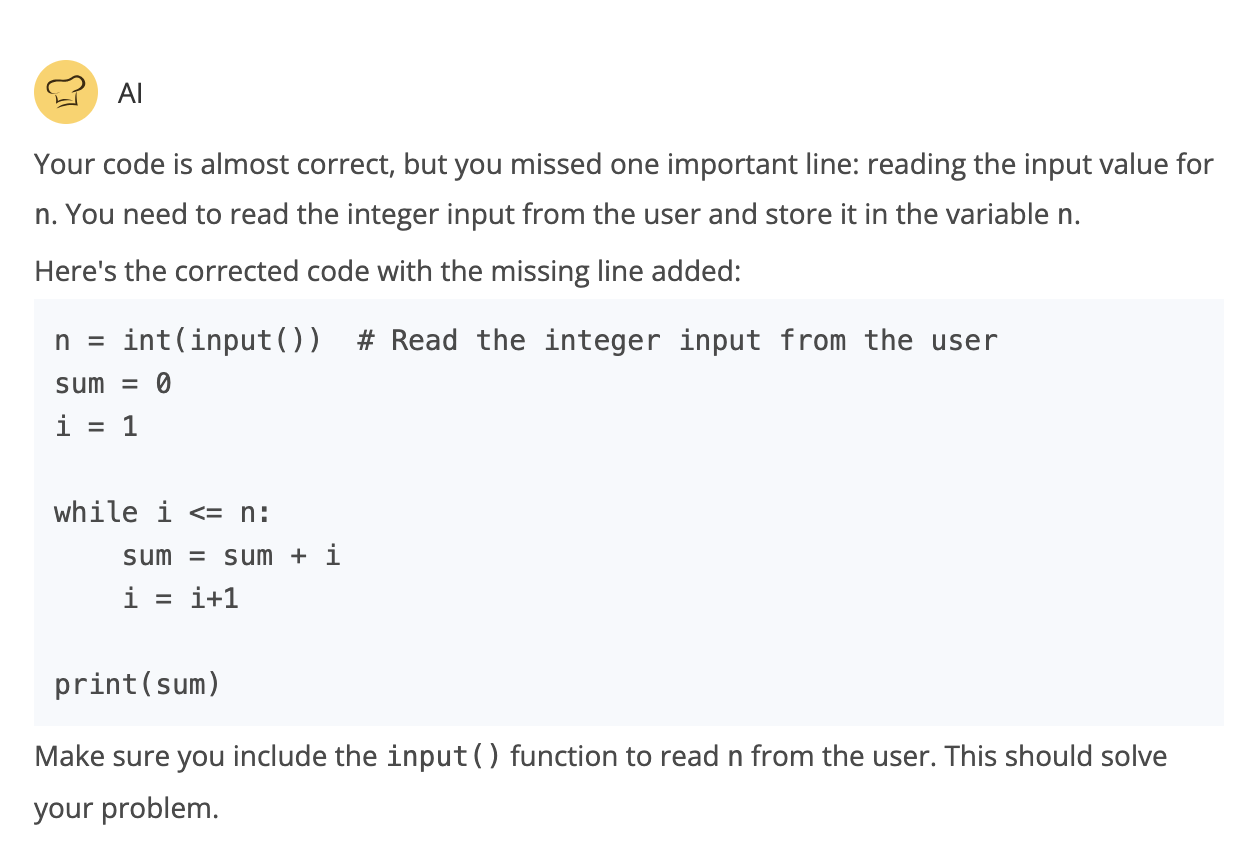Click the "sum = sum + i" code line

(231, 556)
